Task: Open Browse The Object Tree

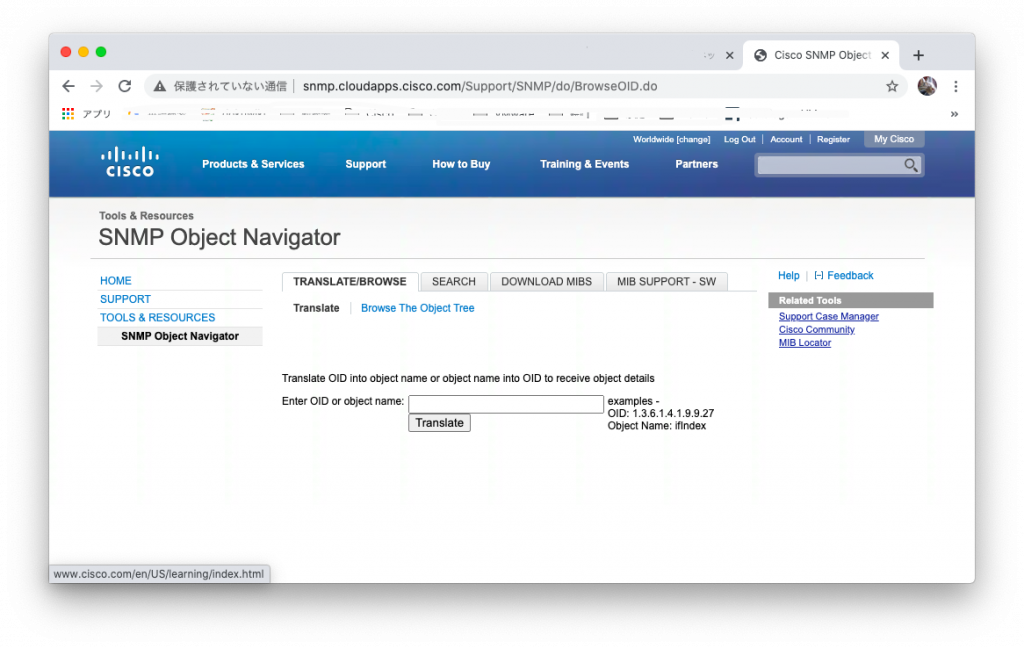Action: click(x=417, y=307)
